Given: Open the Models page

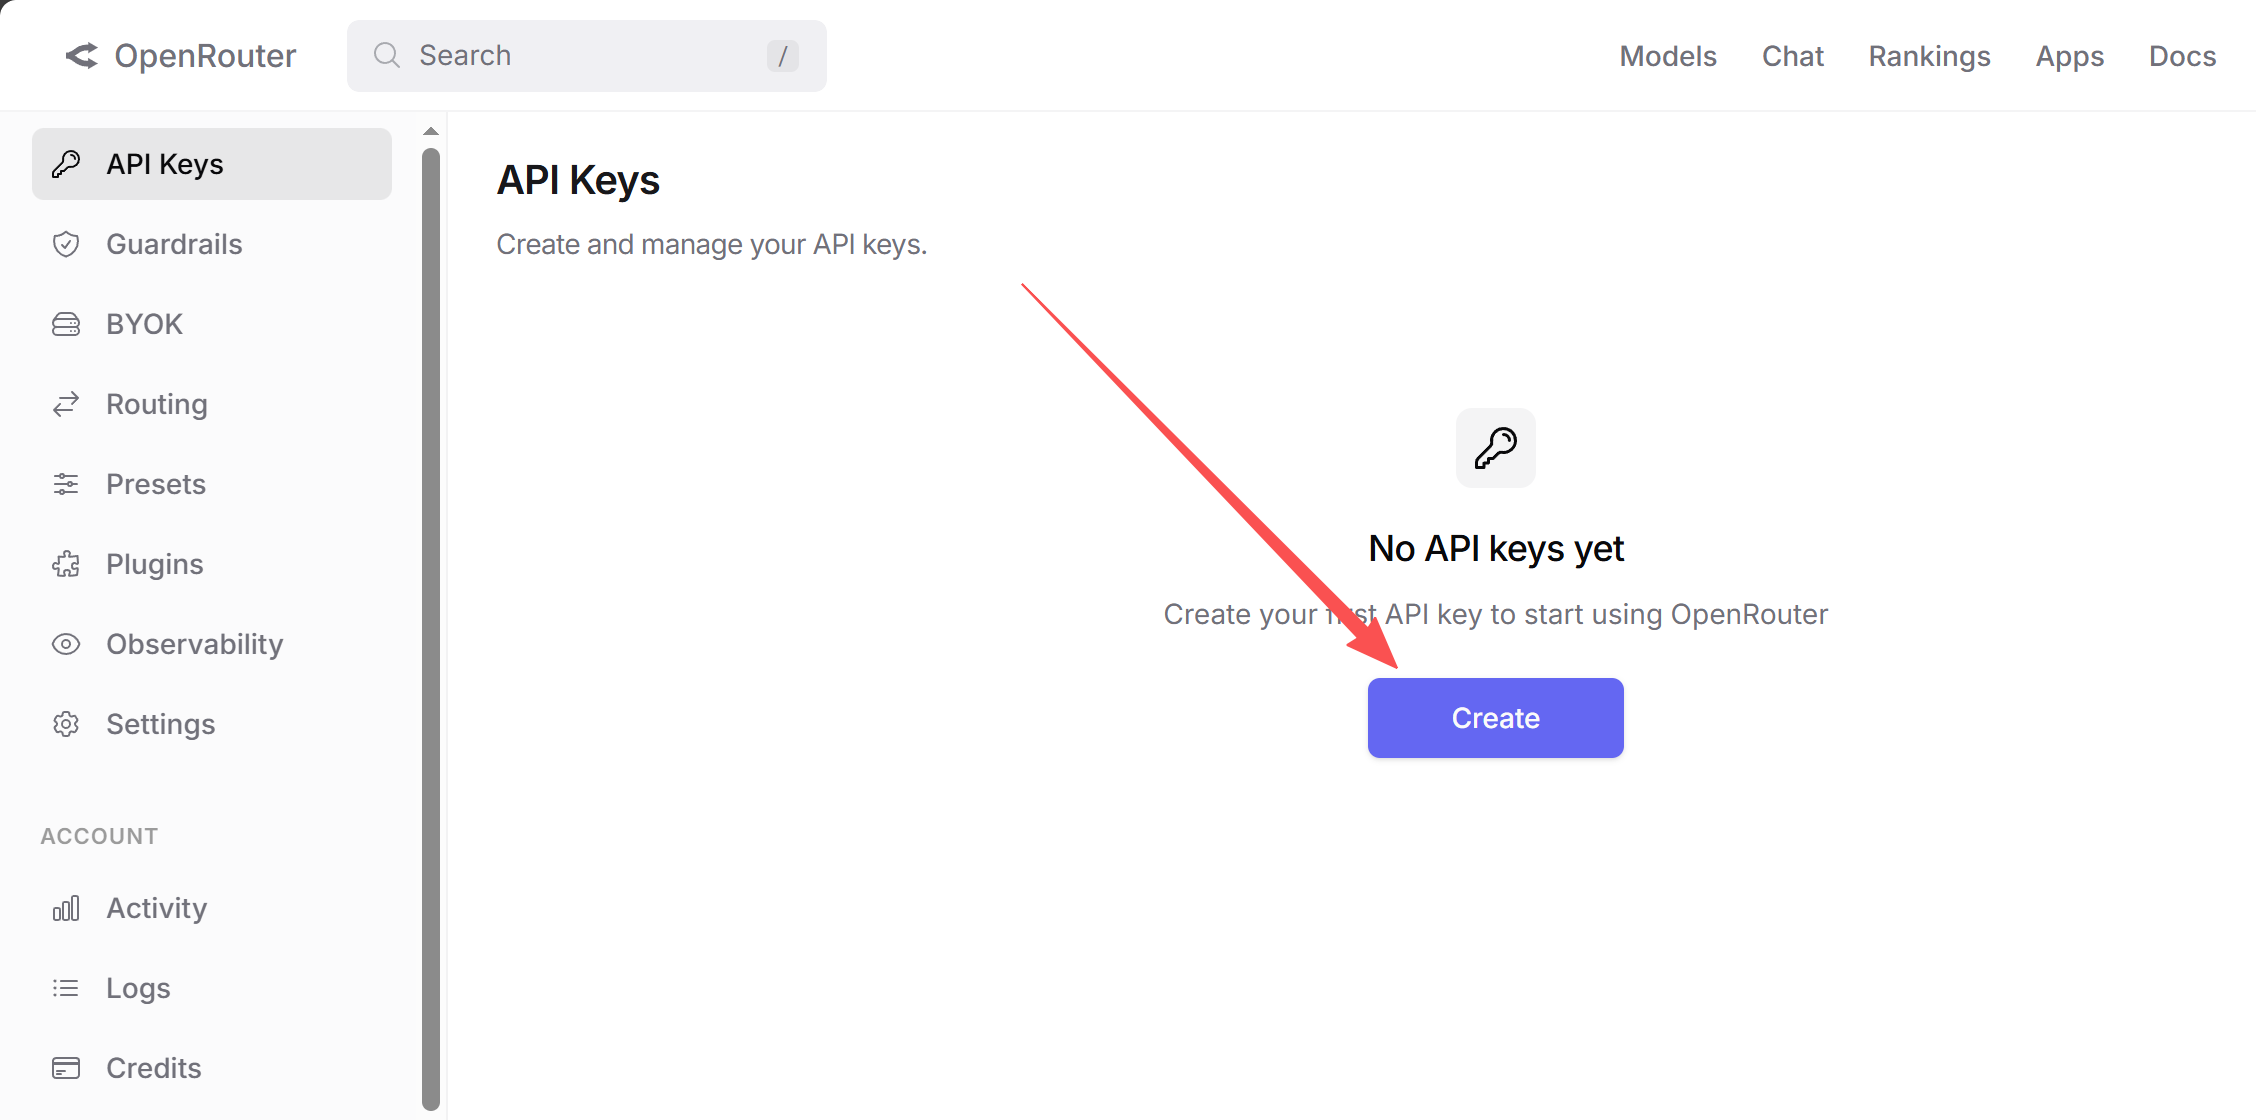Looking at the screenshot, I should click(1667, 56).
